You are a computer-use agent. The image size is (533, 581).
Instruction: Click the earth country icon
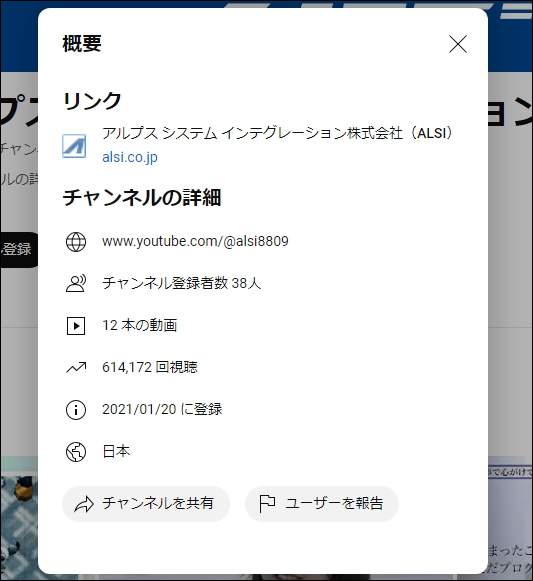coord(76,452)
